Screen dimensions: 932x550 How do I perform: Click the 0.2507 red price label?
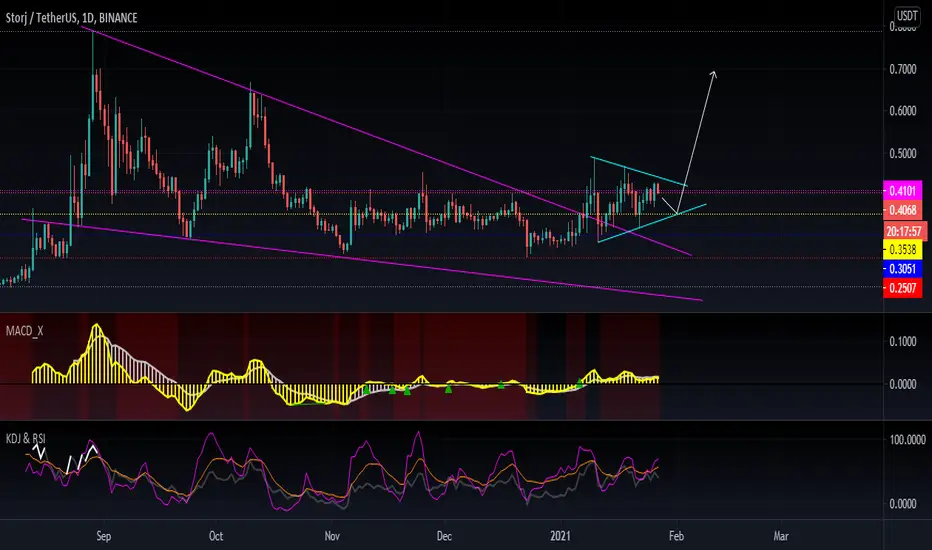(903, 288)
